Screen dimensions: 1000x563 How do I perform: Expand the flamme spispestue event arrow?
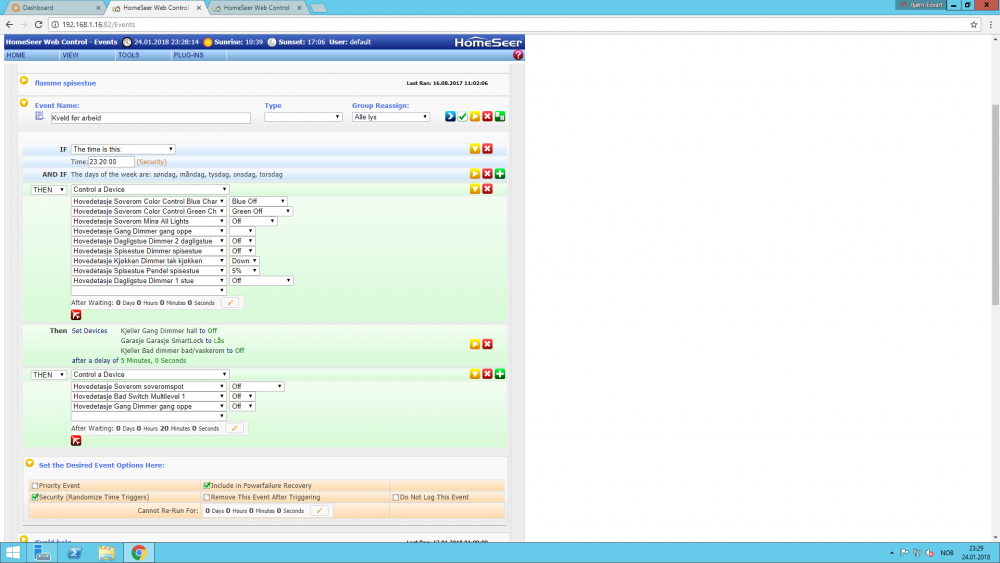(24, 82)
